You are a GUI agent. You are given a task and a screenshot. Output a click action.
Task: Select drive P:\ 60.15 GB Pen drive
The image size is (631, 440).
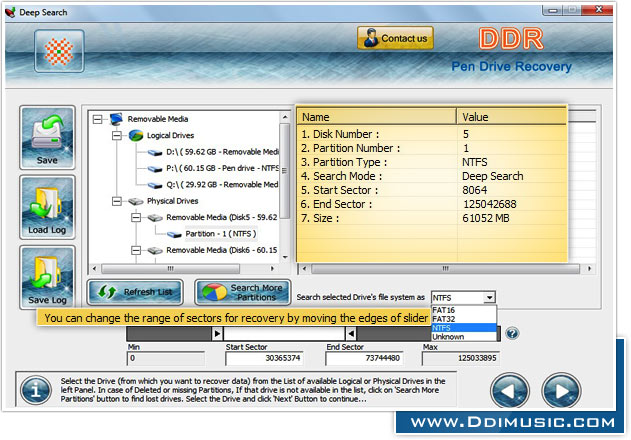pos(213,168)
